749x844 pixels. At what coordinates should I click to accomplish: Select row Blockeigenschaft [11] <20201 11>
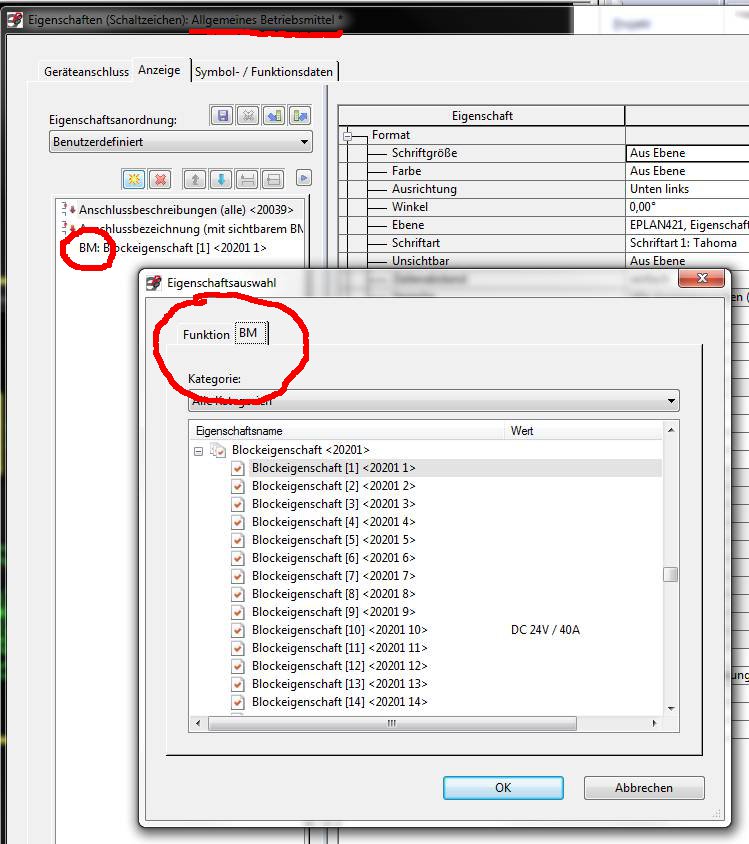(340, 648)
